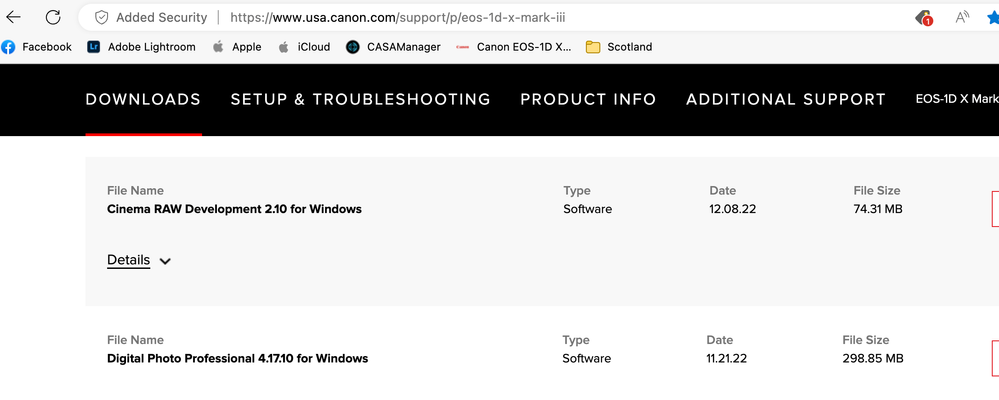The height and width of the screenshot is (400, 999).
Task: Click the 298.85 MB file size
Action: point(873,359)
